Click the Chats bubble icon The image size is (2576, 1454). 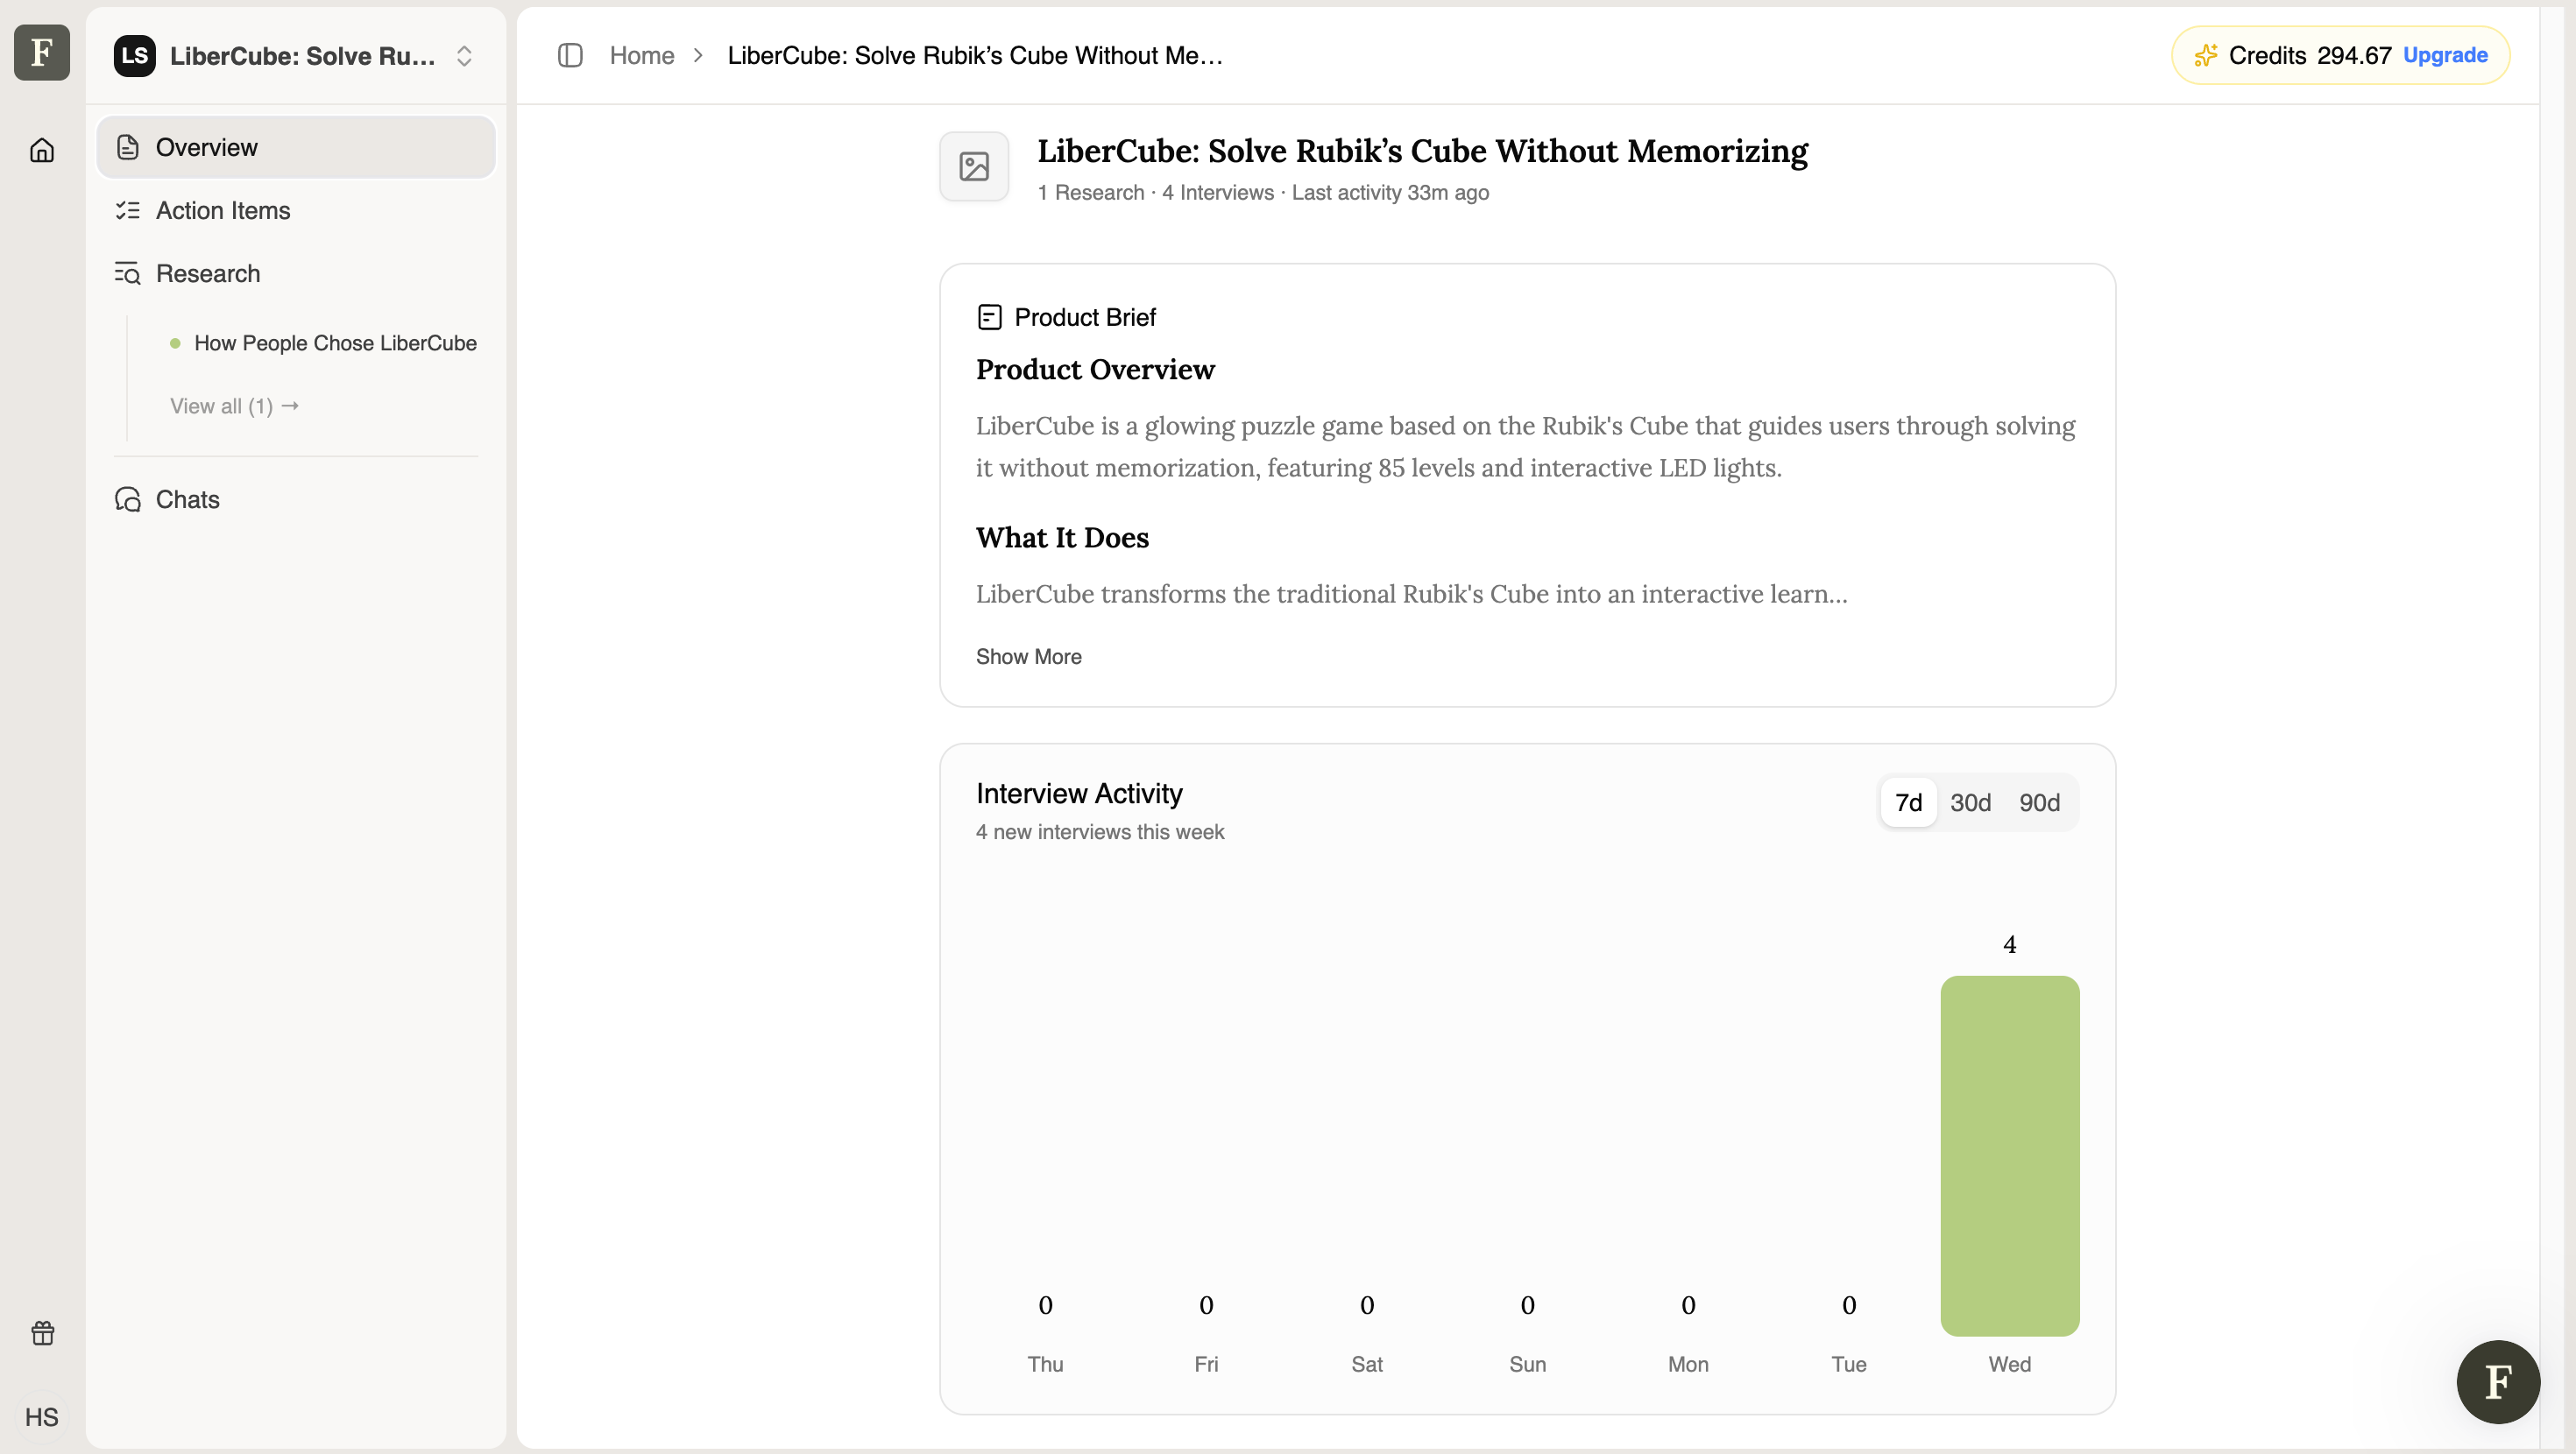pyautogui.click(x=127, y=499)
